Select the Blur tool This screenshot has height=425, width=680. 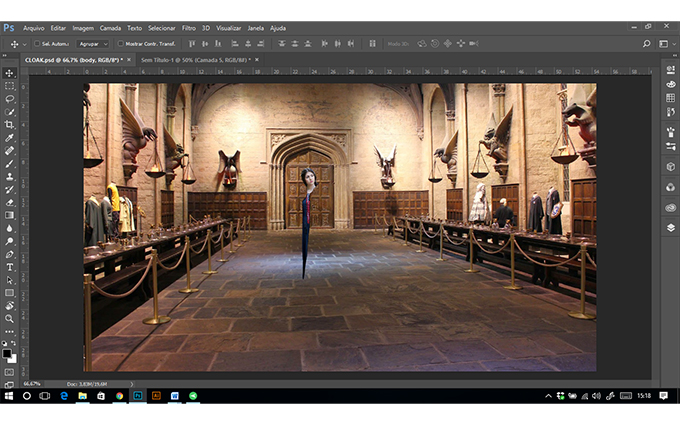pos(9,228)
